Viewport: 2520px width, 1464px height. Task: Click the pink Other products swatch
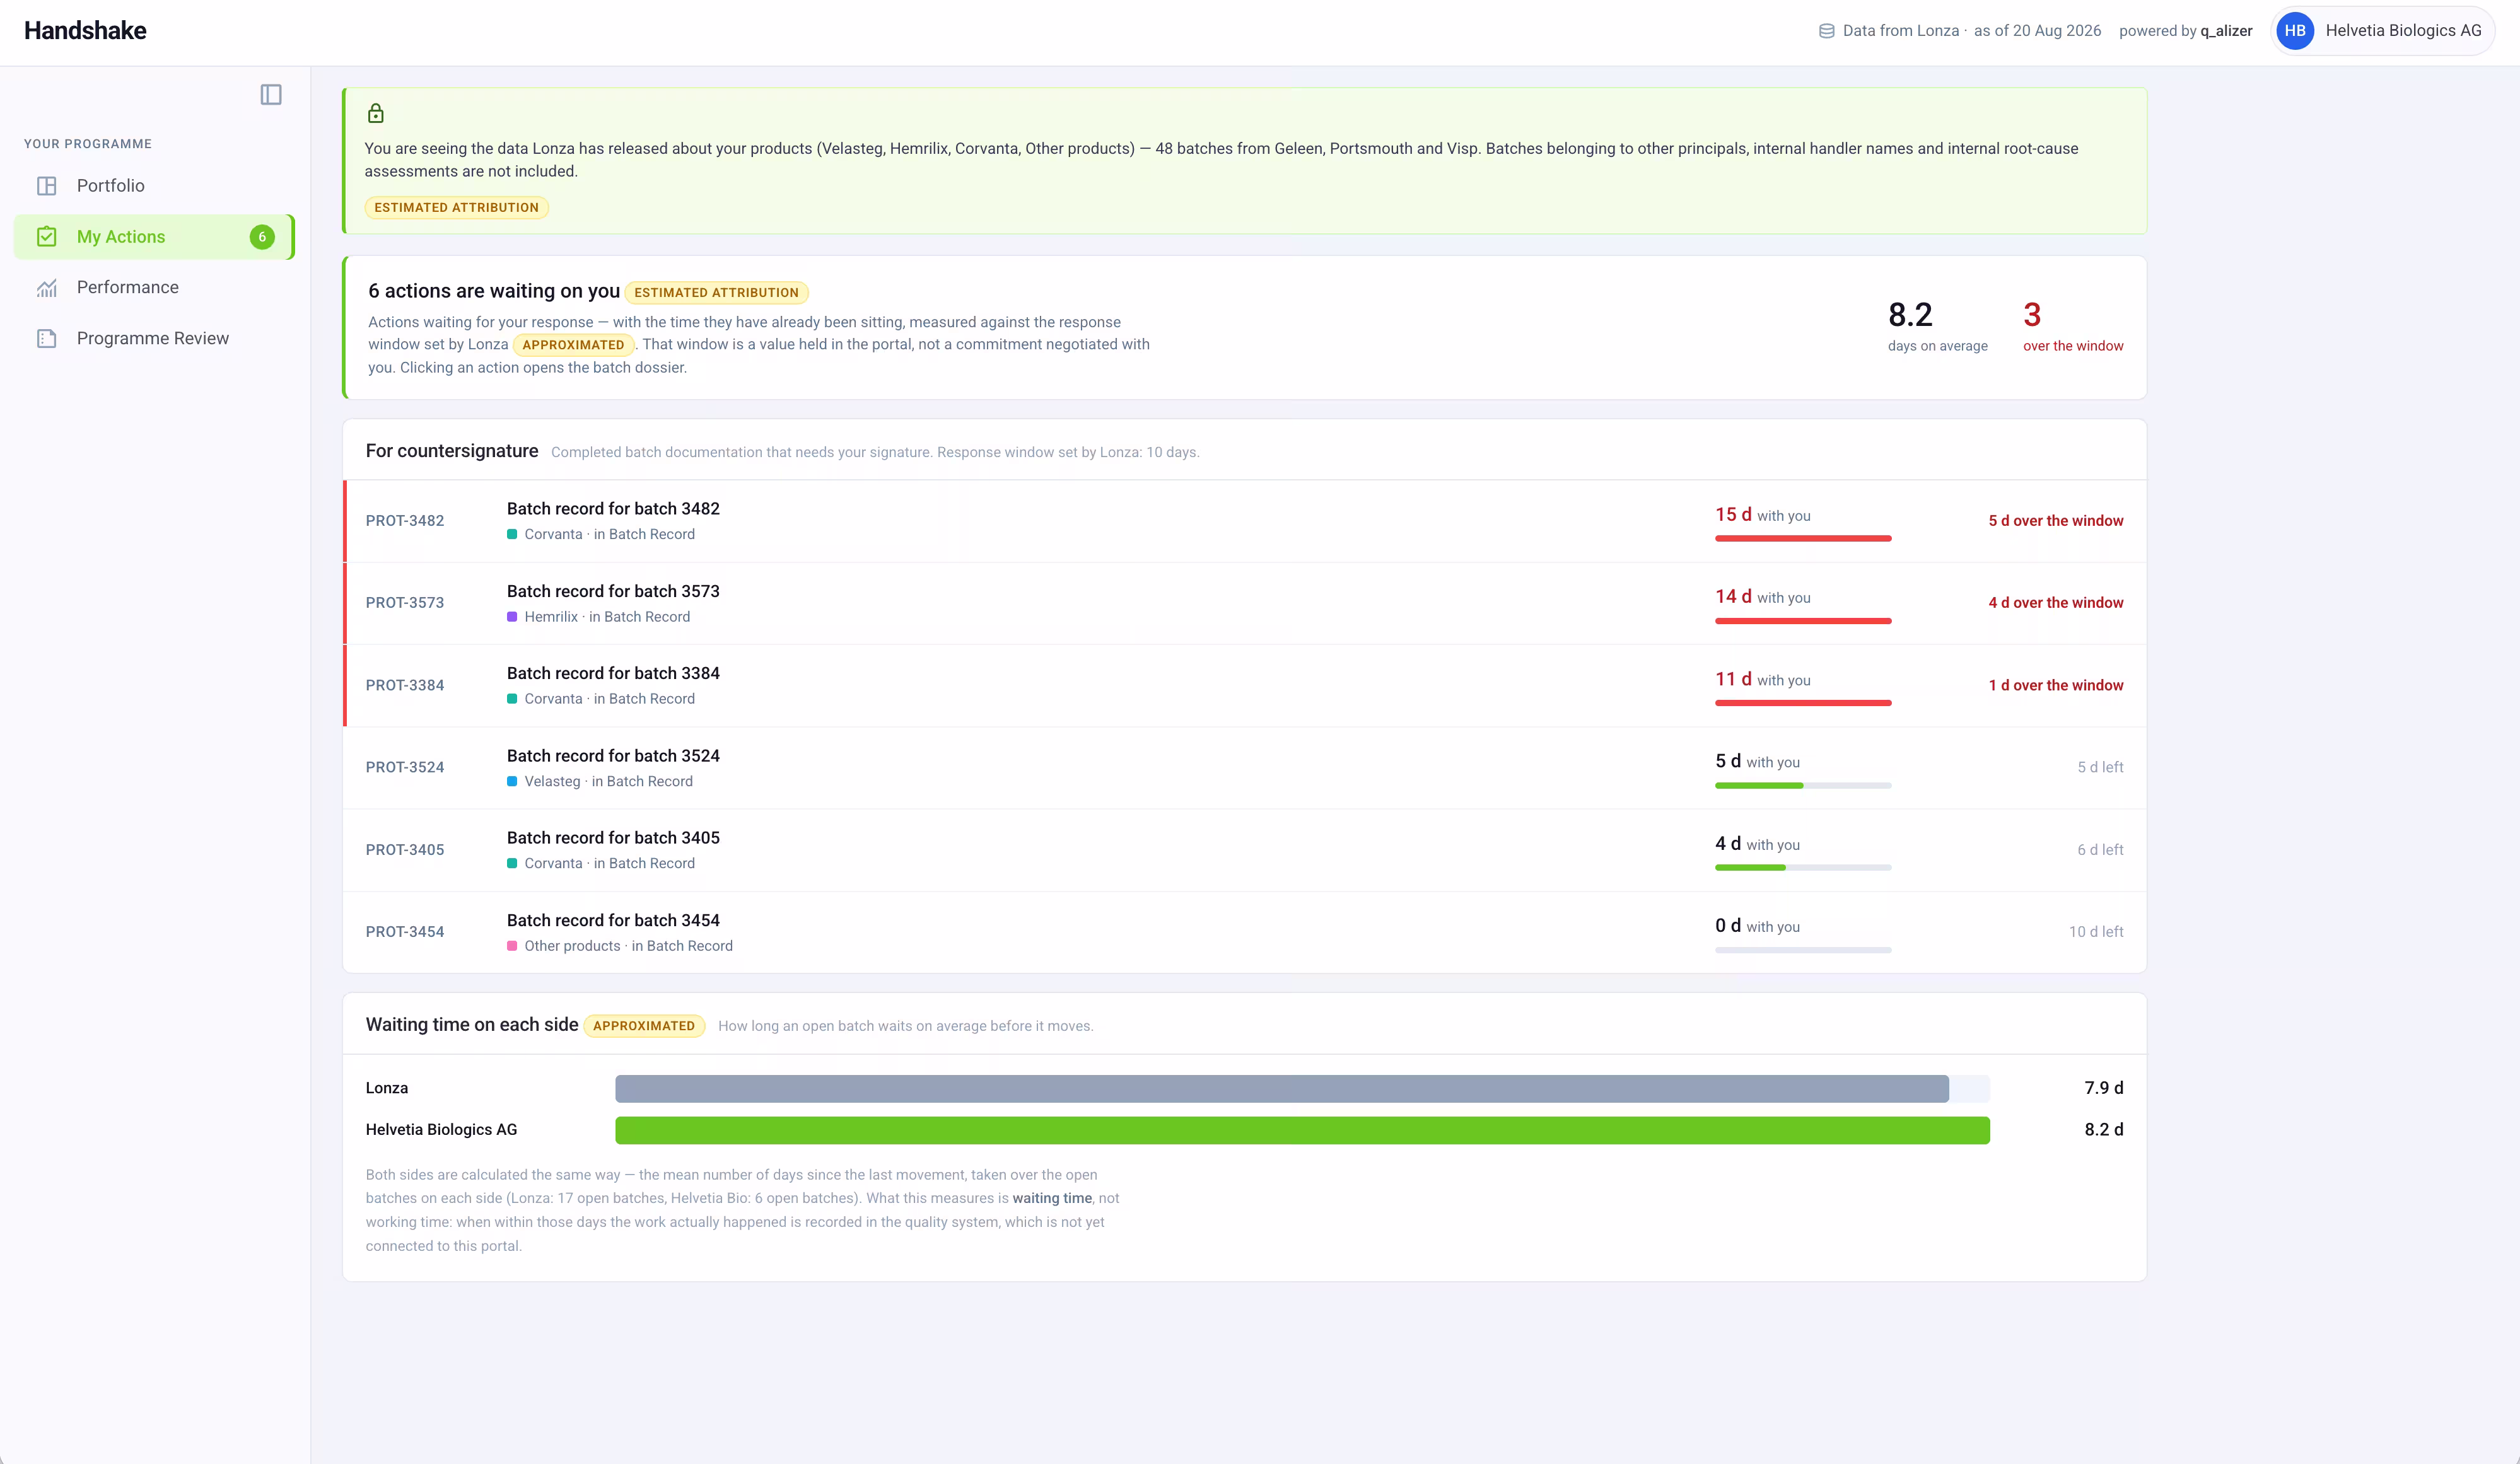click(x=512, y=946)
